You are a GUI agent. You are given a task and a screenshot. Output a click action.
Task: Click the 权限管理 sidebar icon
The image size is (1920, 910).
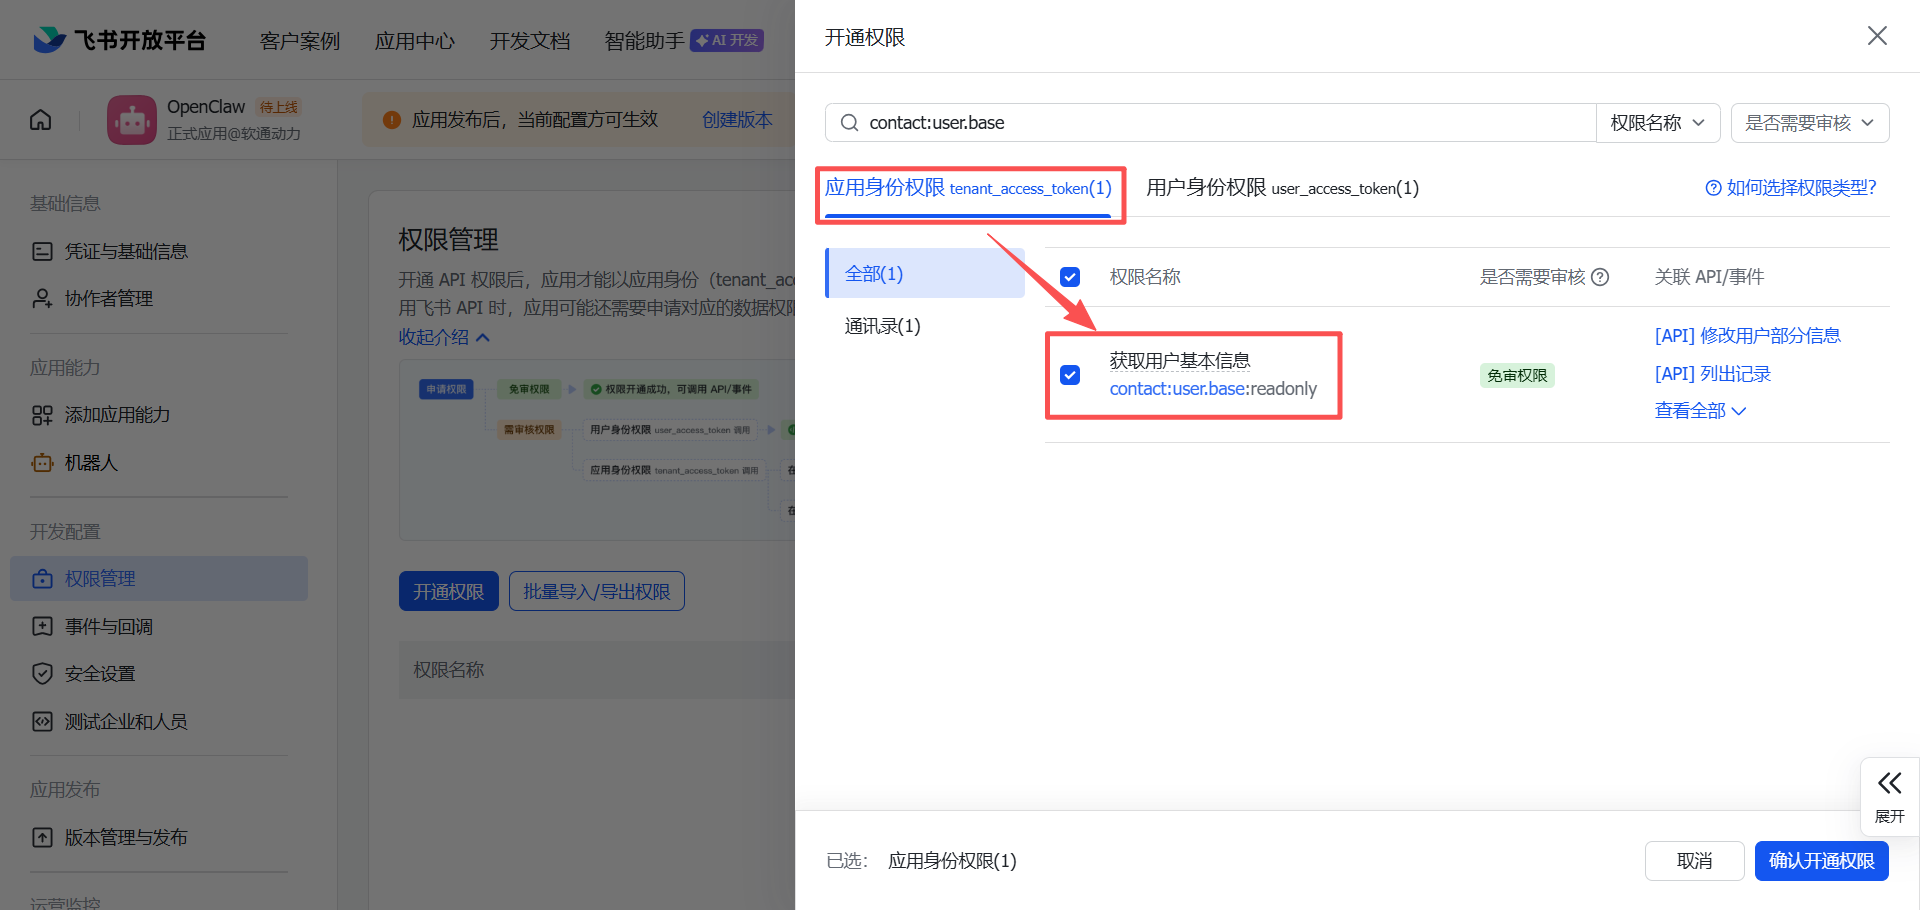pyautogui.click(x=42, y=579)
